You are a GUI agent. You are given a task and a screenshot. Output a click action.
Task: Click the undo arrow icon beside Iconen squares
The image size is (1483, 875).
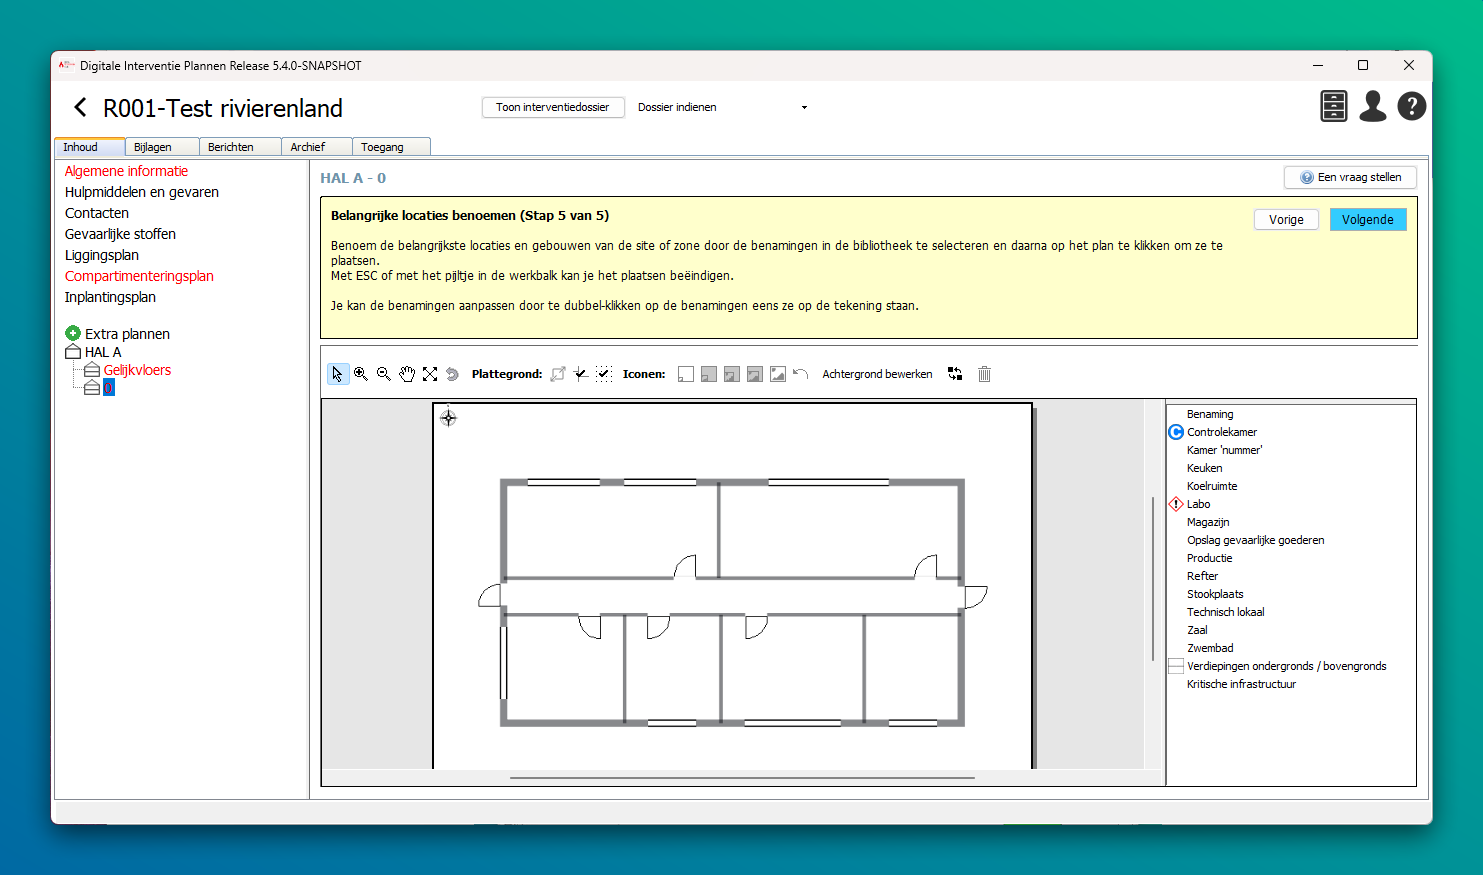pos(800,374)
